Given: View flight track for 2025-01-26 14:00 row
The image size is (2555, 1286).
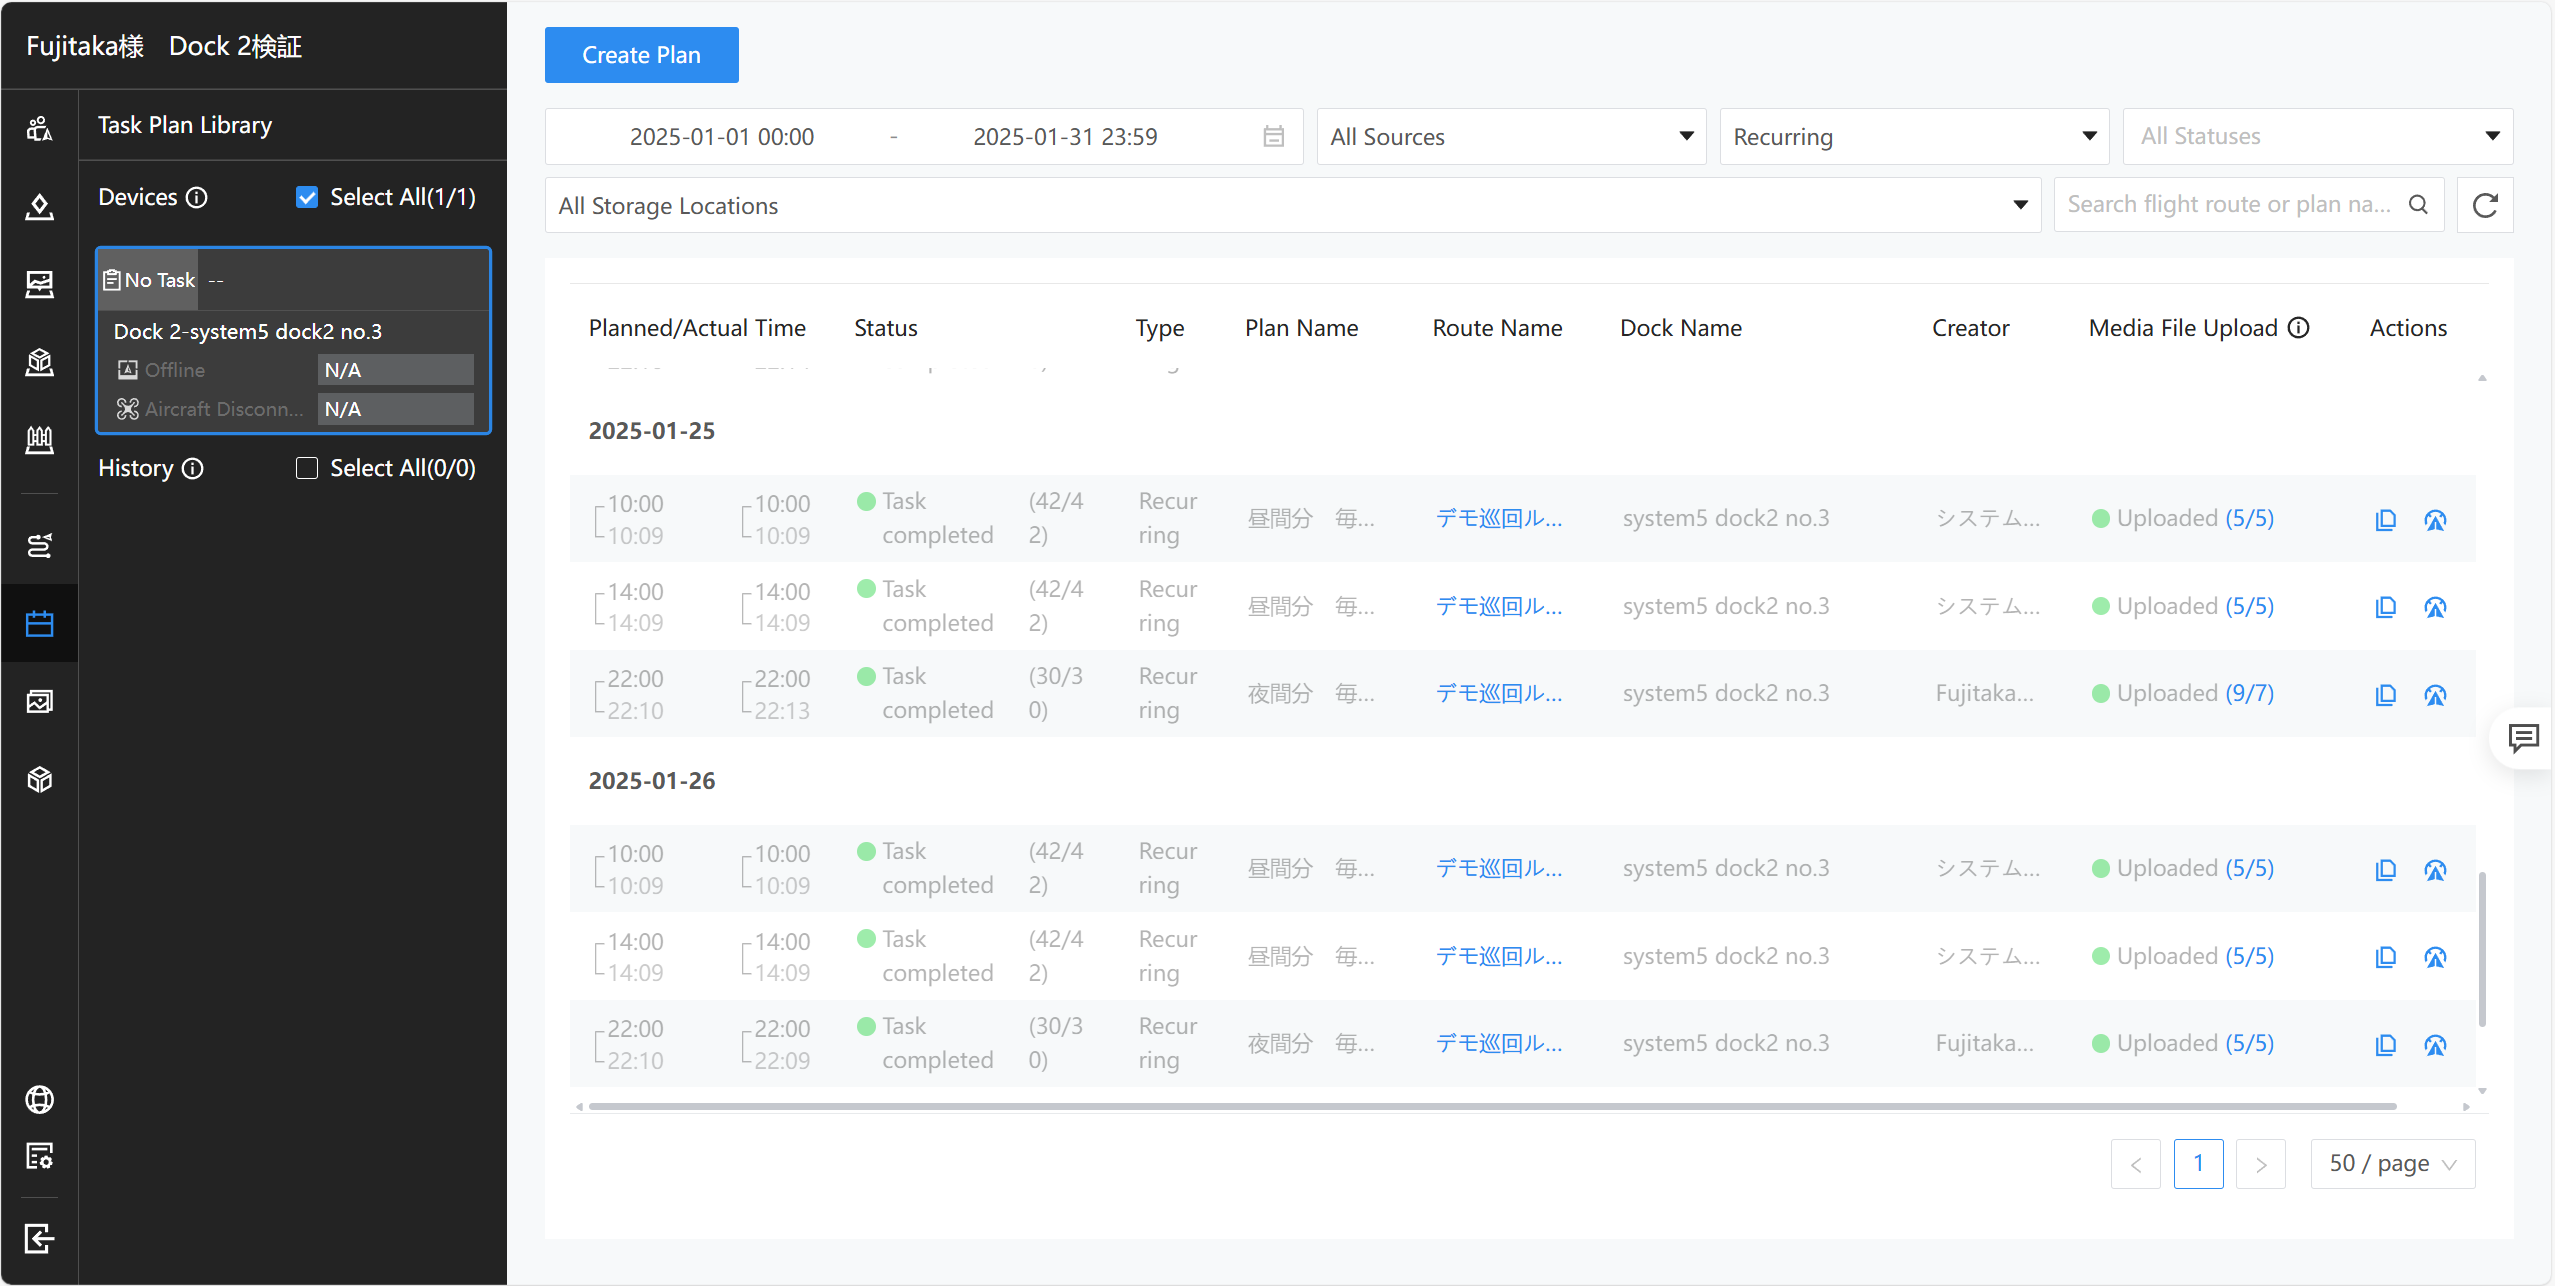Looking at the screenshot, I should pos(2435,957).
